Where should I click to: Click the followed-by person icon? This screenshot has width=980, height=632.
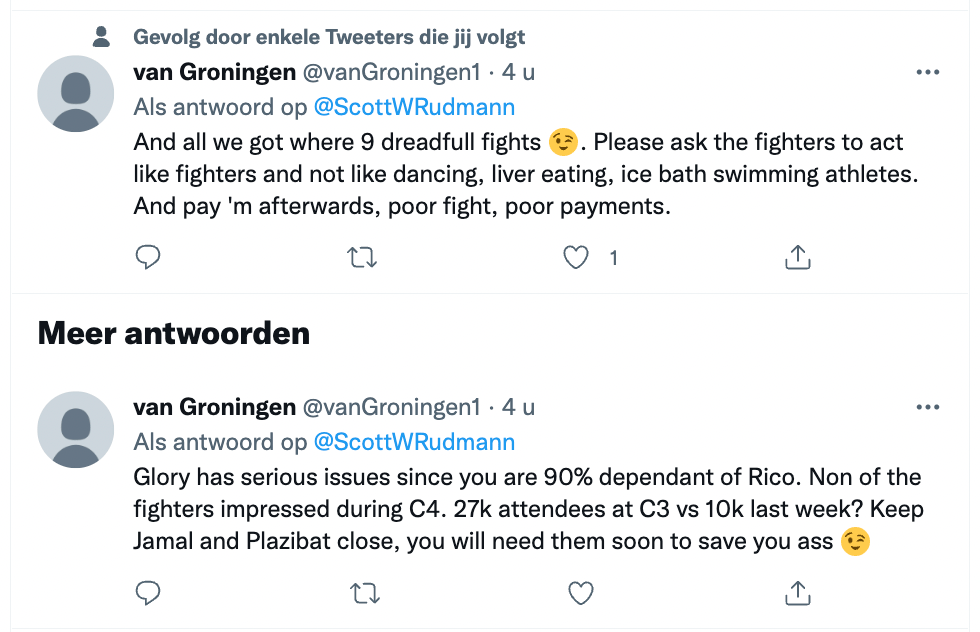101,37
